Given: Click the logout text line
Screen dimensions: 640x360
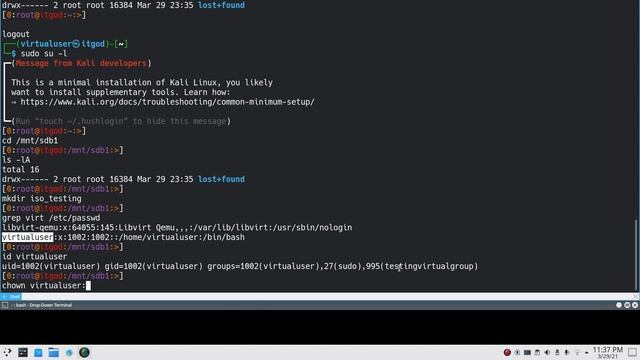Looking at the screenshot, I should click(x=16, y=34).
